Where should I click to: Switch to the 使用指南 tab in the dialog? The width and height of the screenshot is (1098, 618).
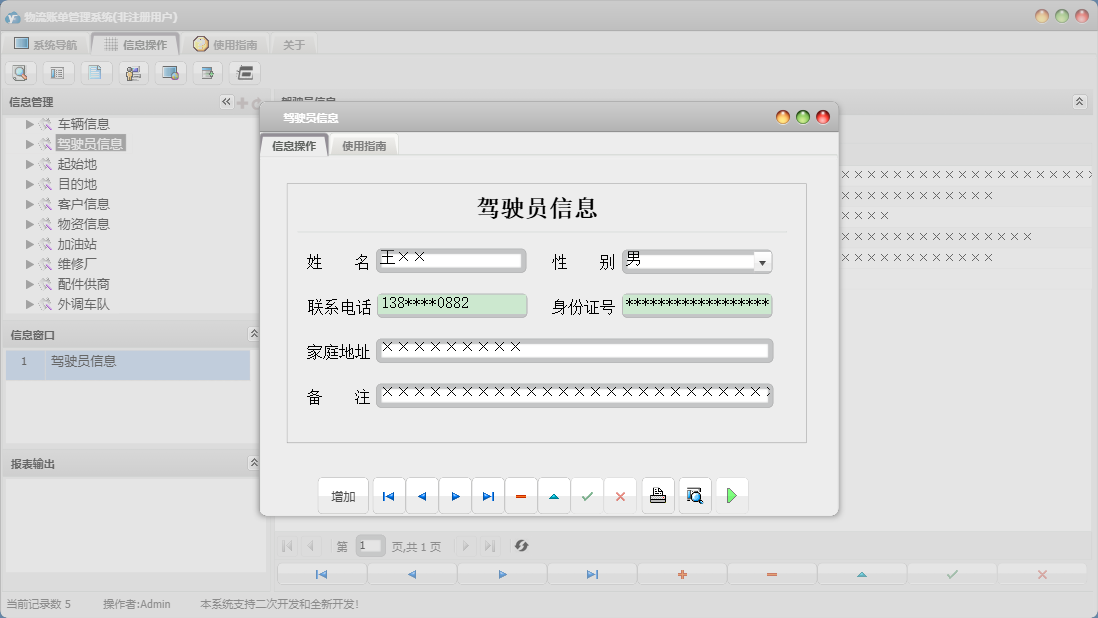click(x=364, y=144)
